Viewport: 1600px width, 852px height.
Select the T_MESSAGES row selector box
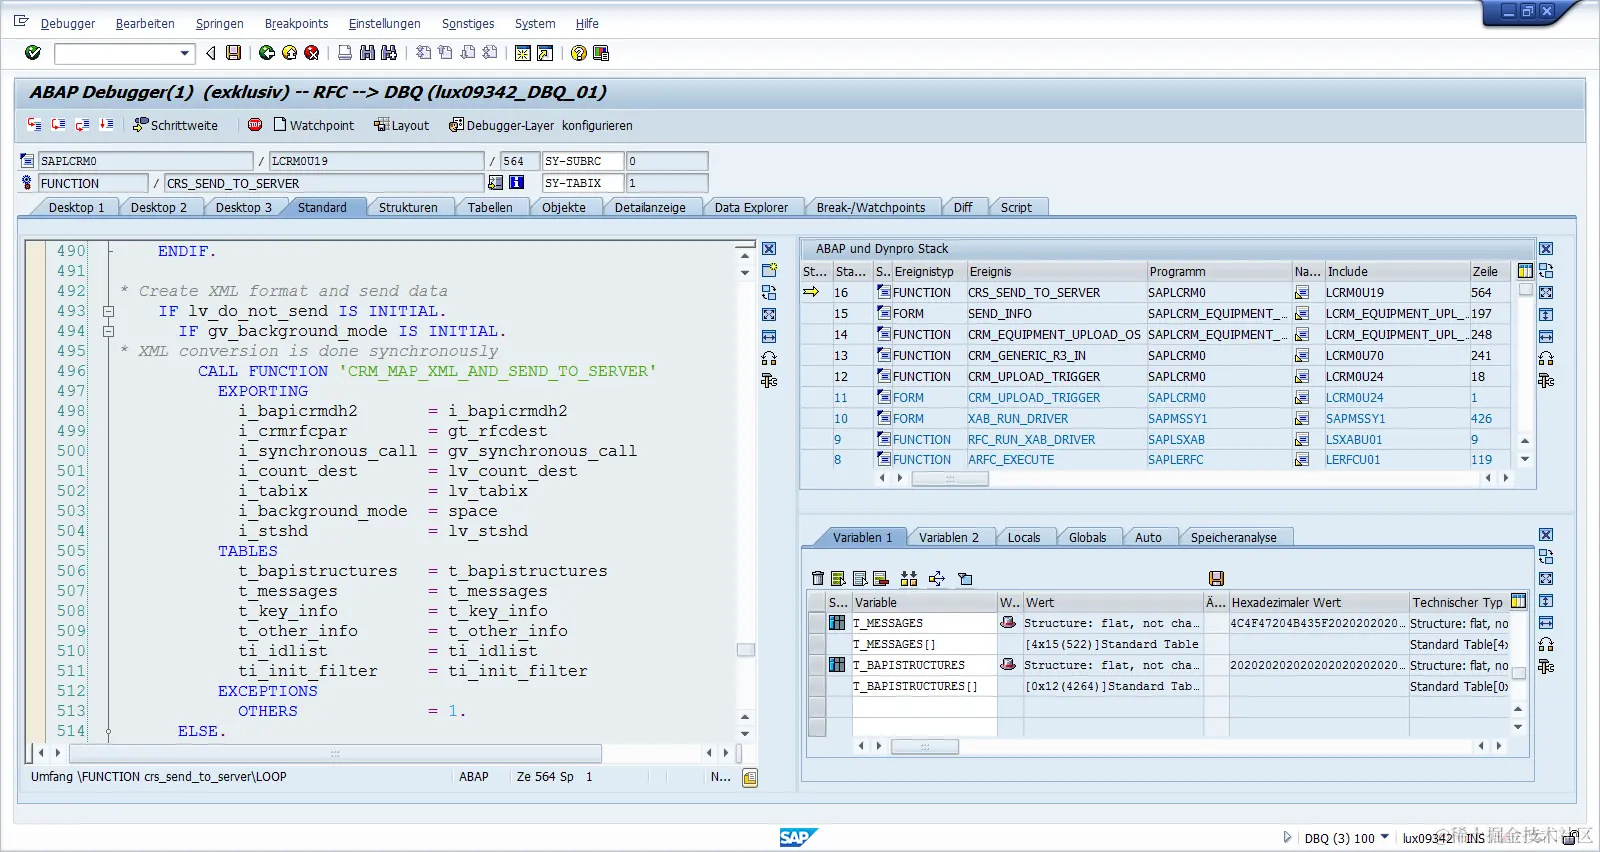[817, 623]
